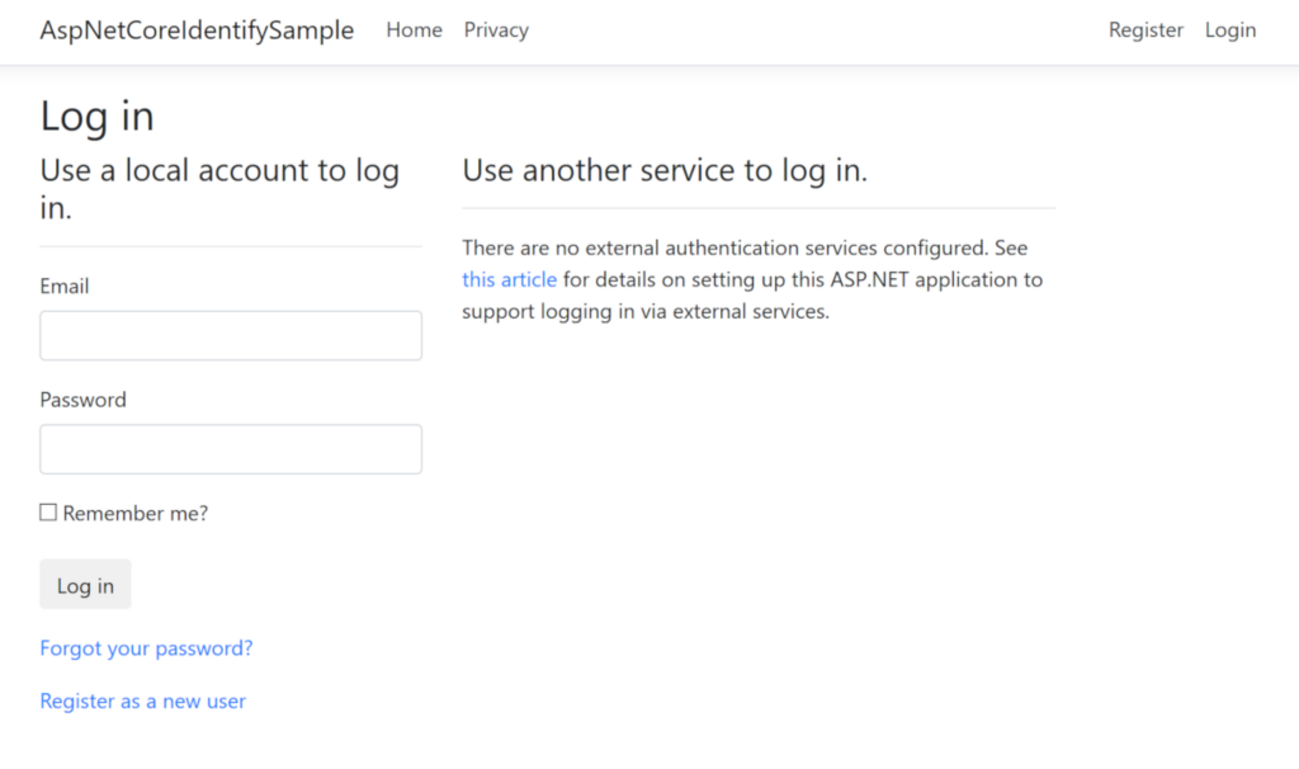Click the AspNetCoreIdentifySample brand link
The height and width of the screenshot is (769, 1299).
pyautogui.click(x=197, y=30)
